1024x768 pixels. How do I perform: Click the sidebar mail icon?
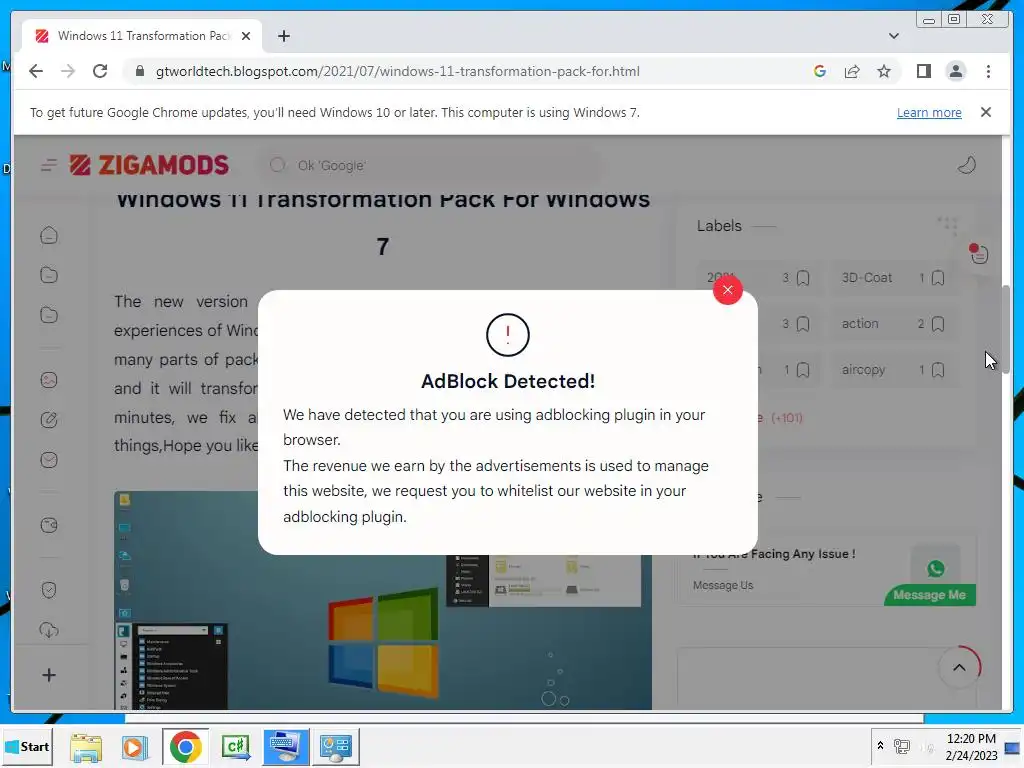[49, 460]
